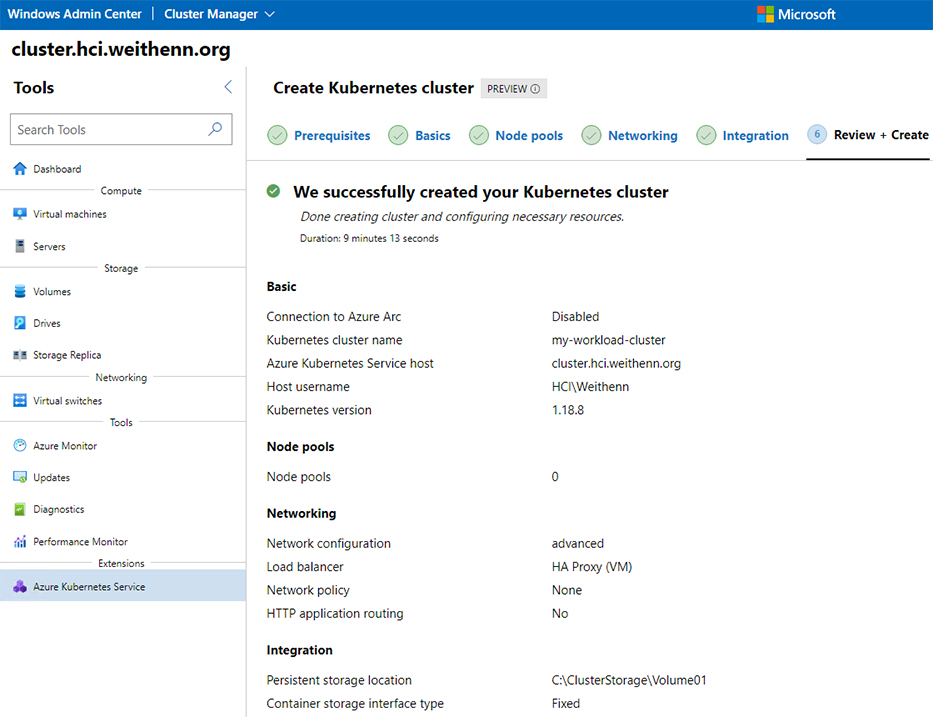This screenshot has height=717, width=933.
Task: Click the PREVIEW badge
Action: 514,89
